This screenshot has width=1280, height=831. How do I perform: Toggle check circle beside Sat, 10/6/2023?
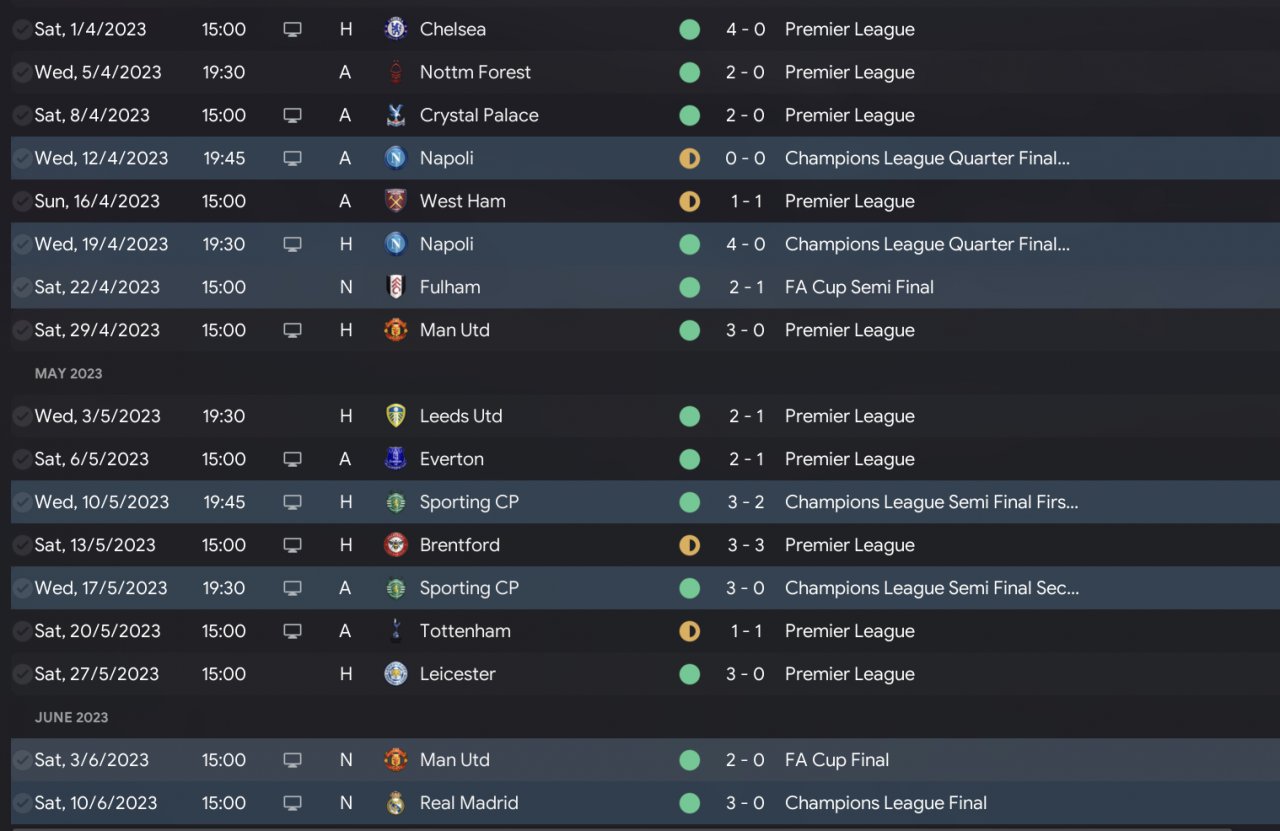tap(22, 803)
